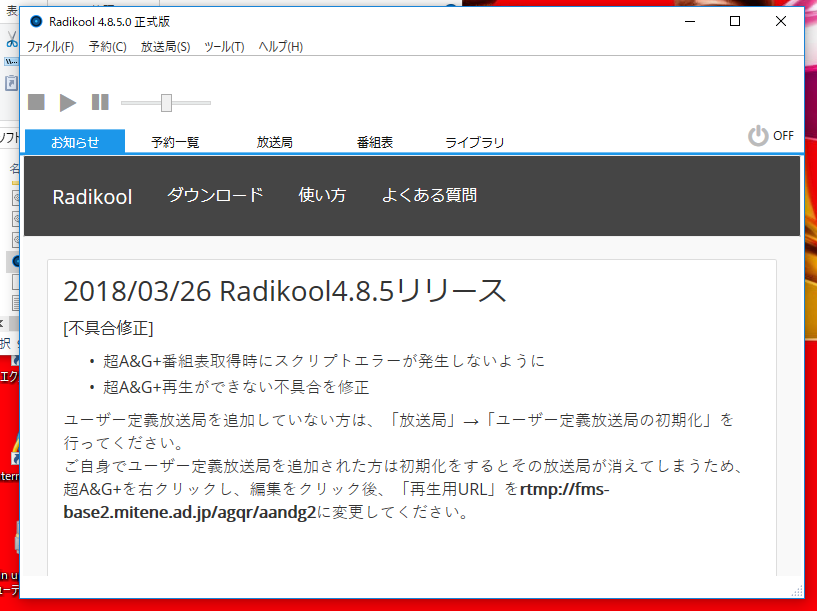Pause playback with the pause button
Screen dimensions: 817x611
(100, 102)
